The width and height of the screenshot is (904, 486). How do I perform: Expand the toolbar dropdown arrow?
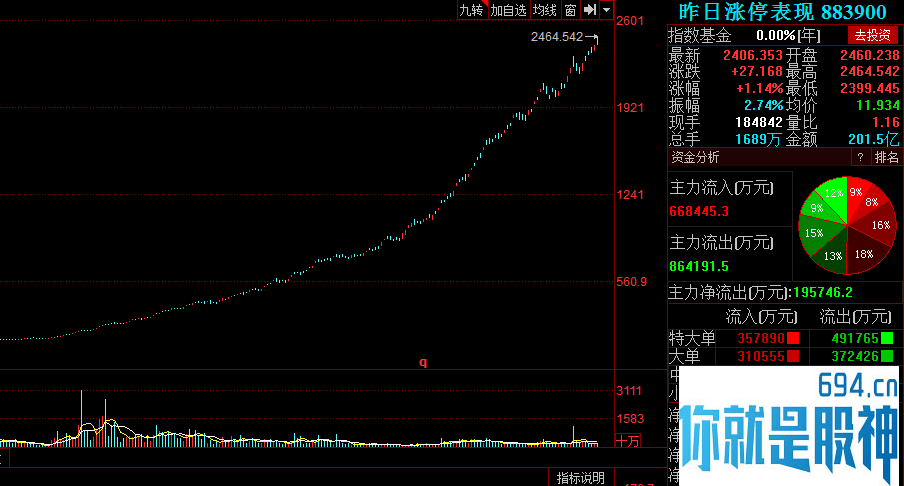[607, 10]
